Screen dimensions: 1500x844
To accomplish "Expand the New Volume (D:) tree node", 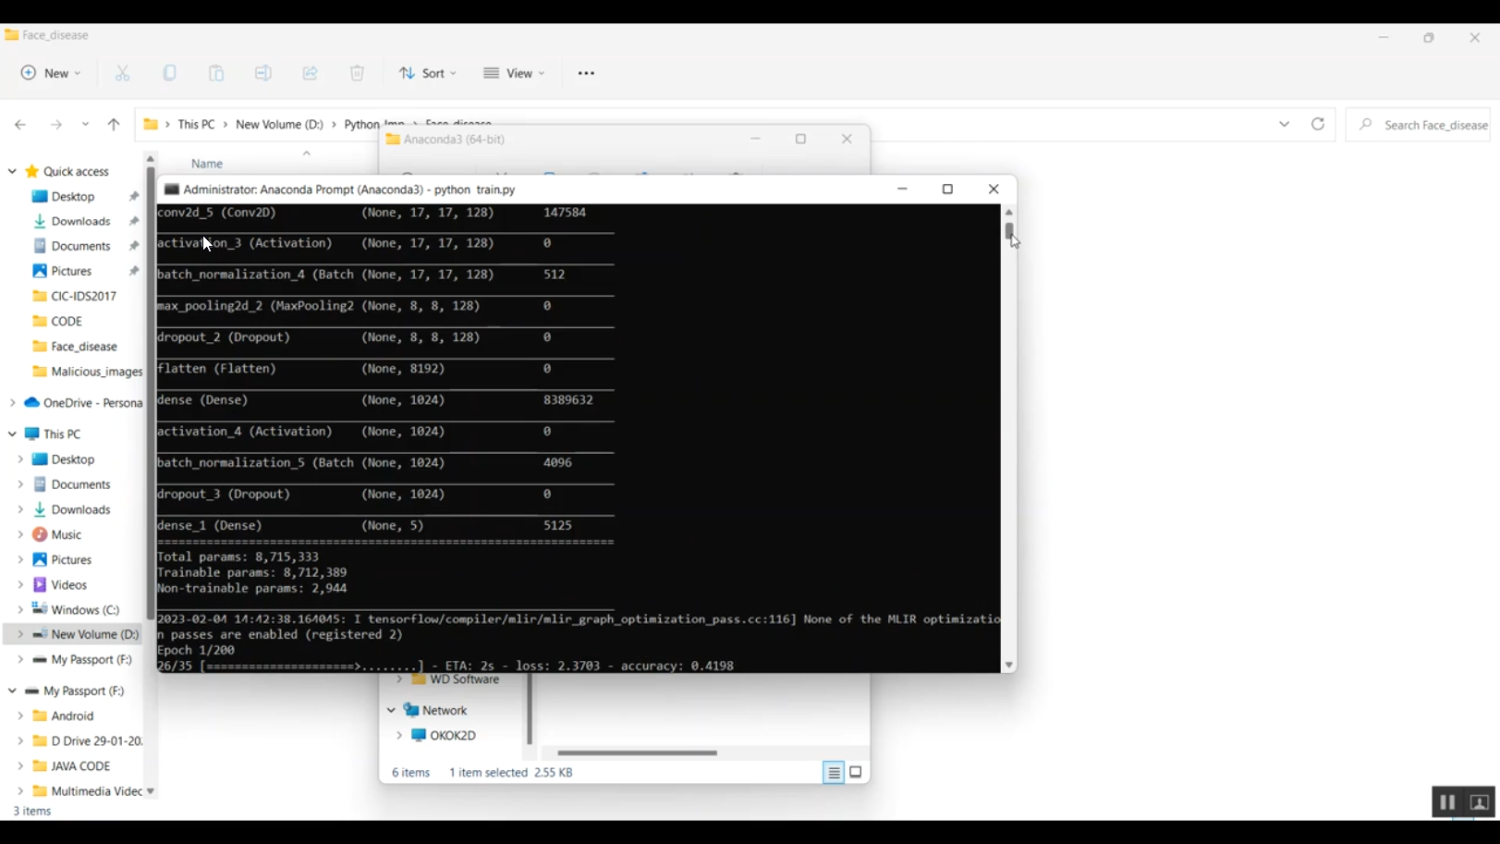I will (20, 634).
